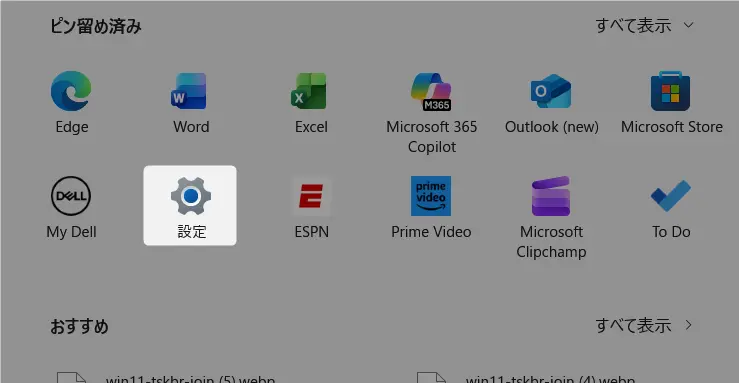Open the Excel pinned app
The width and height of the screenshot is (739, 383).
pos(311,102)
